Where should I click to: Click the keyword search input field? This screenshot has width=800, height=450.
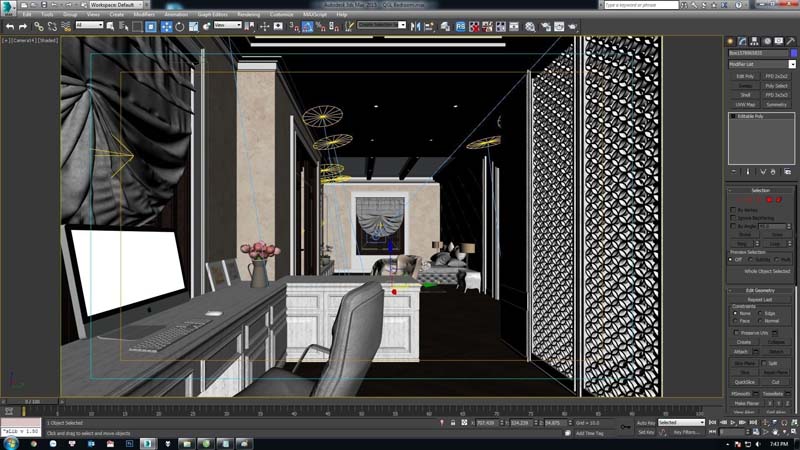(640, 5)
